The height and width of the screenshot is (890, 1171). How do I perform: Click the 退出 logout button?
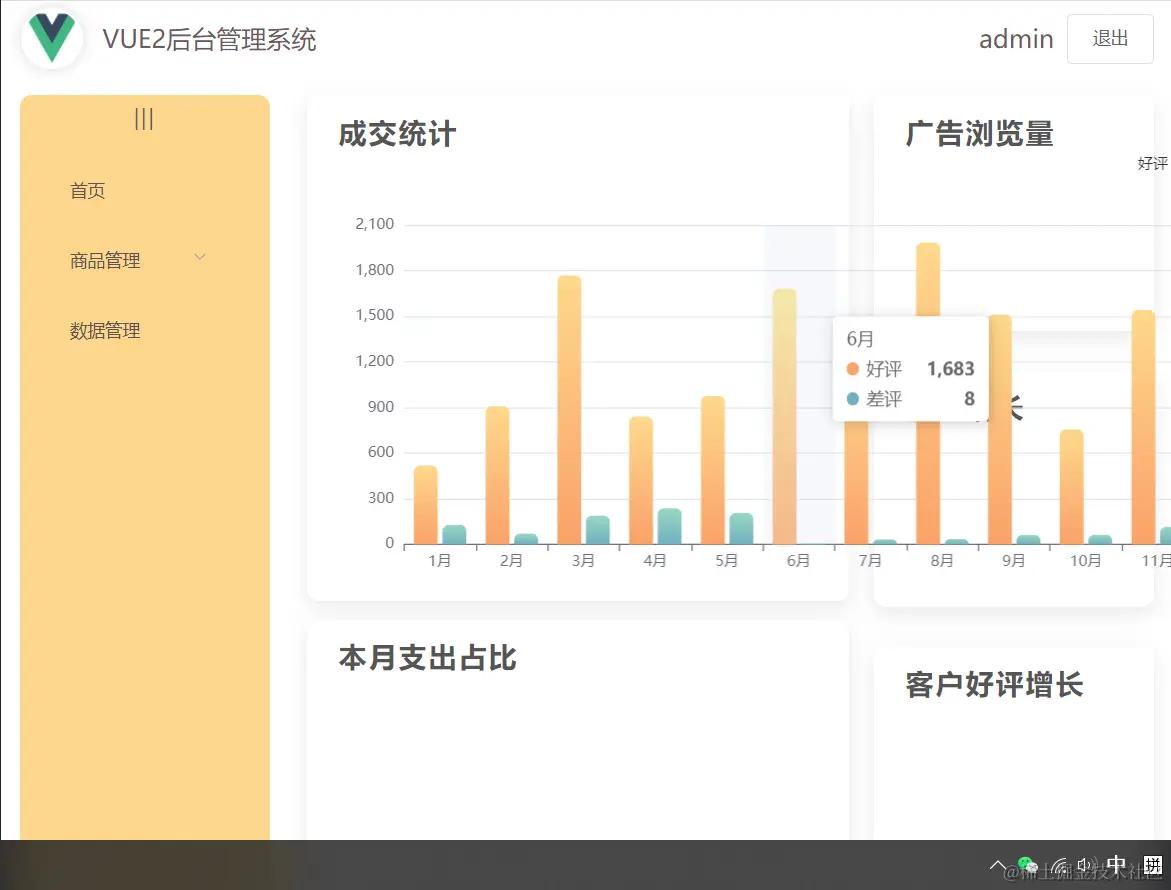[1110, 39]
